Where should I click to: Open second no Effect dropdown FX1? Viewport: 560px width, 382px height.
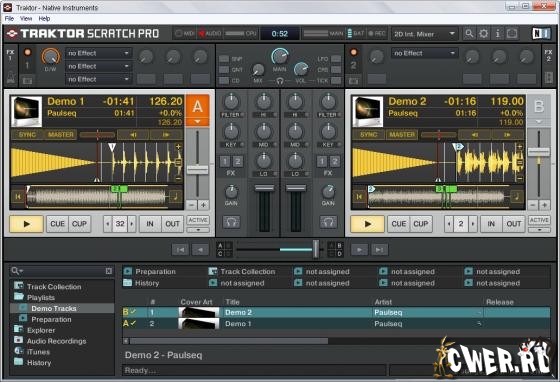tap(99, 66)
